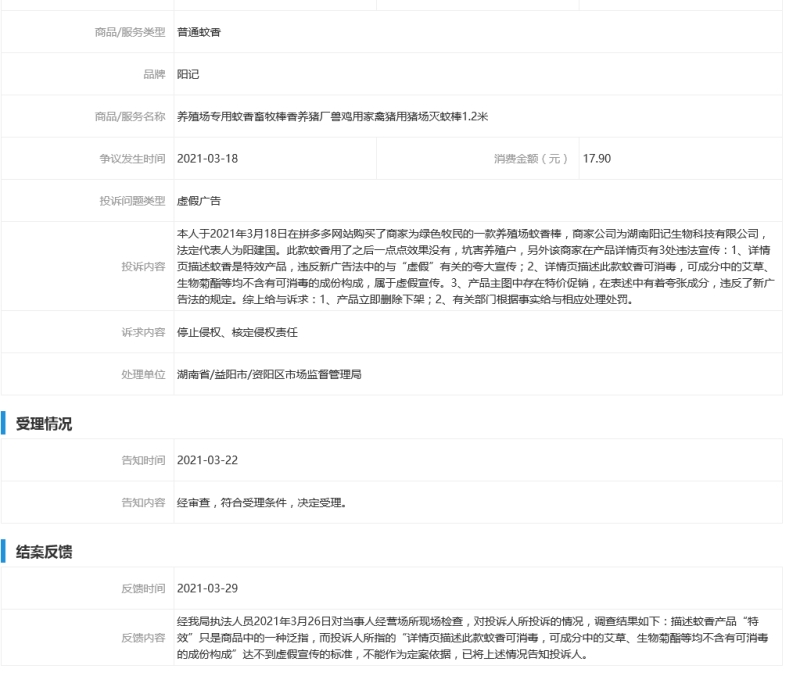Select the product name text ending in 1.2米
Image resolution: width=800 pixels, height=676 pixels.
click(x=332, y=116)
